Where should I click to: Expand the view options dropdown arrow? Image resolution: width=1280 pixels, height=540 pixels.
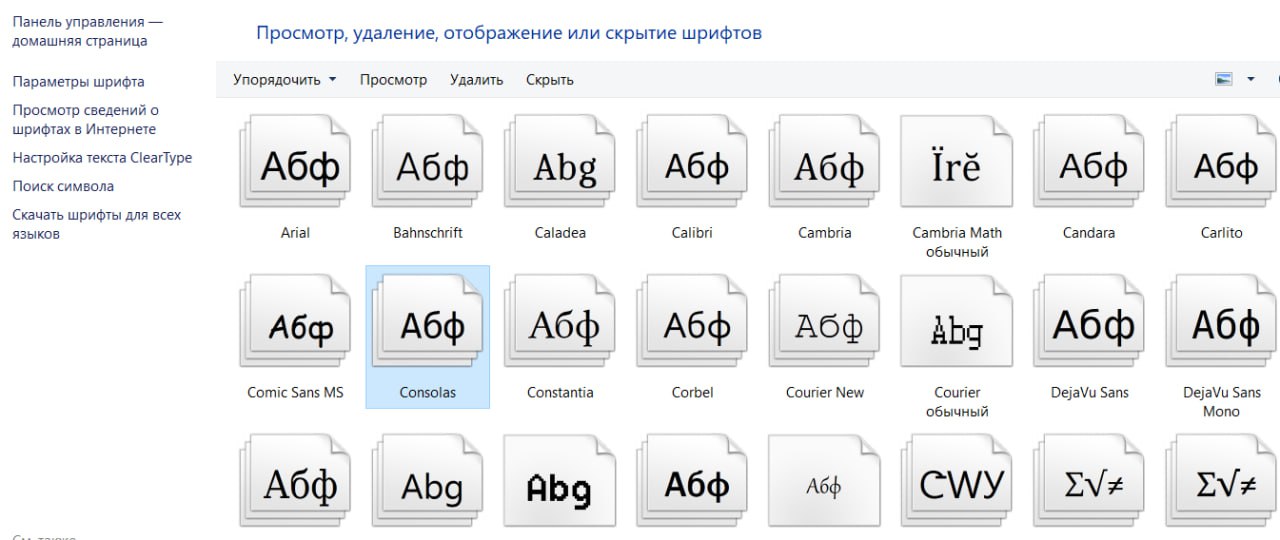(1250, 80)
